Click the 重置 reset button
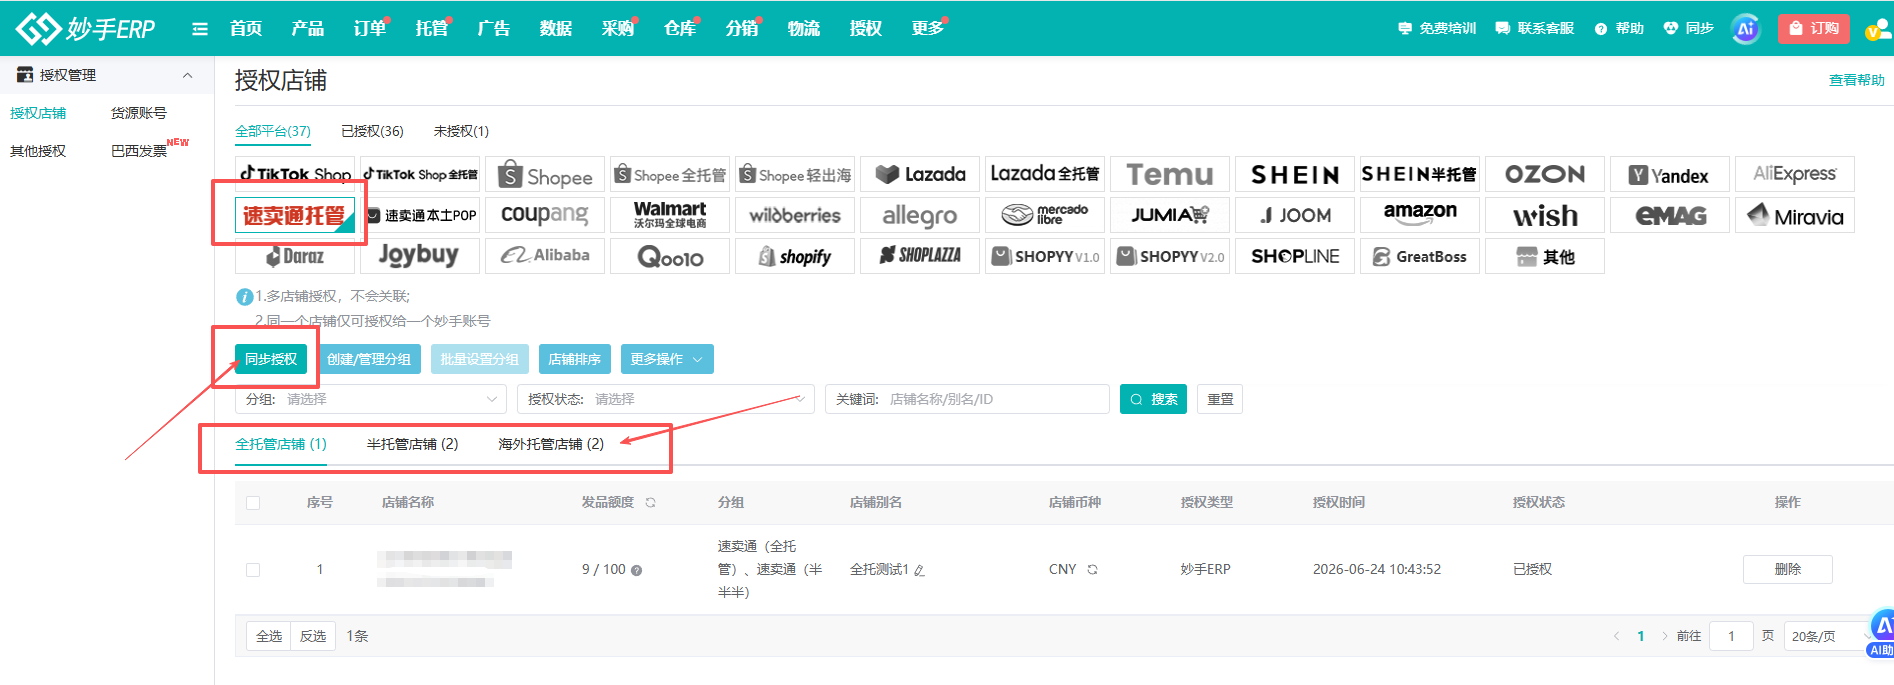 tap(1220, 399)
